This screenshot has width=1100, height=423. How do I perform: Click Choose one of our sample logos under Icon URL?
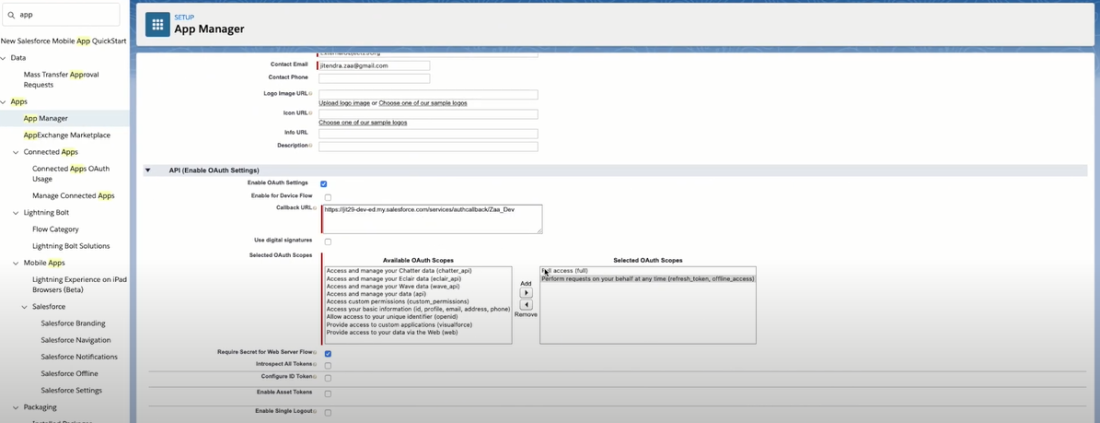(363, 123)
